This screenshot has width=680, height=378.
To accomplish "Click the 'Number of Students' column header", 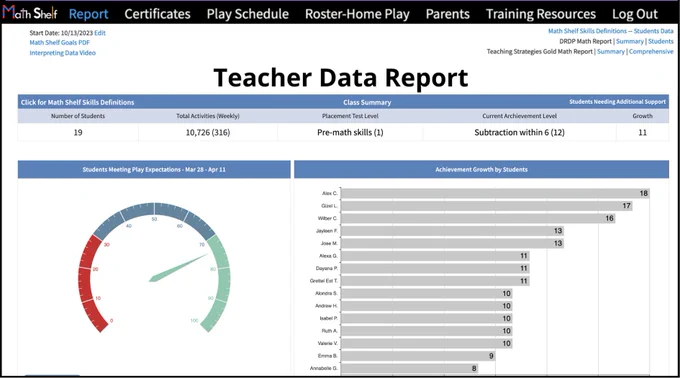I will point(78,116).
